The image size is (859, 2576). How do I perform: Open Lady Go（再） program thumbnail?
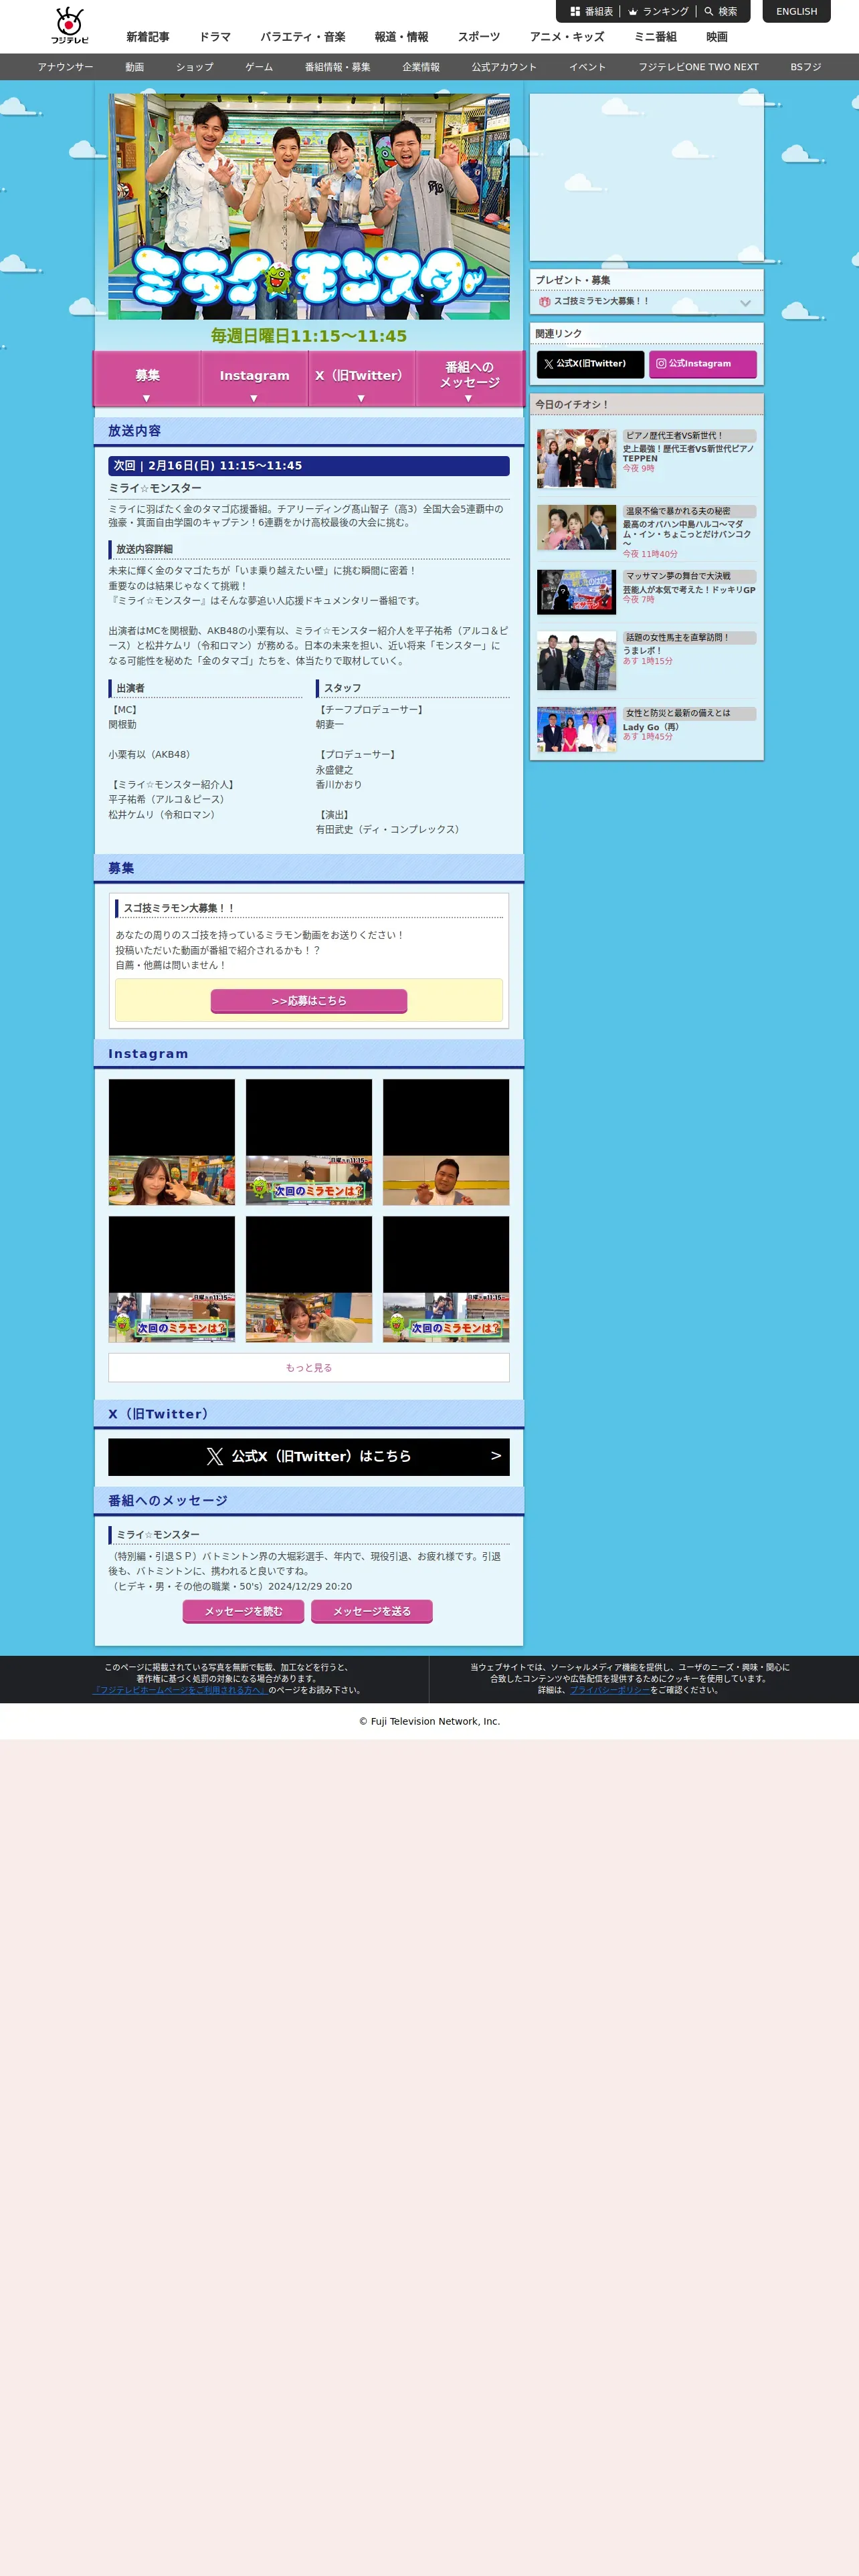[576, 729]
